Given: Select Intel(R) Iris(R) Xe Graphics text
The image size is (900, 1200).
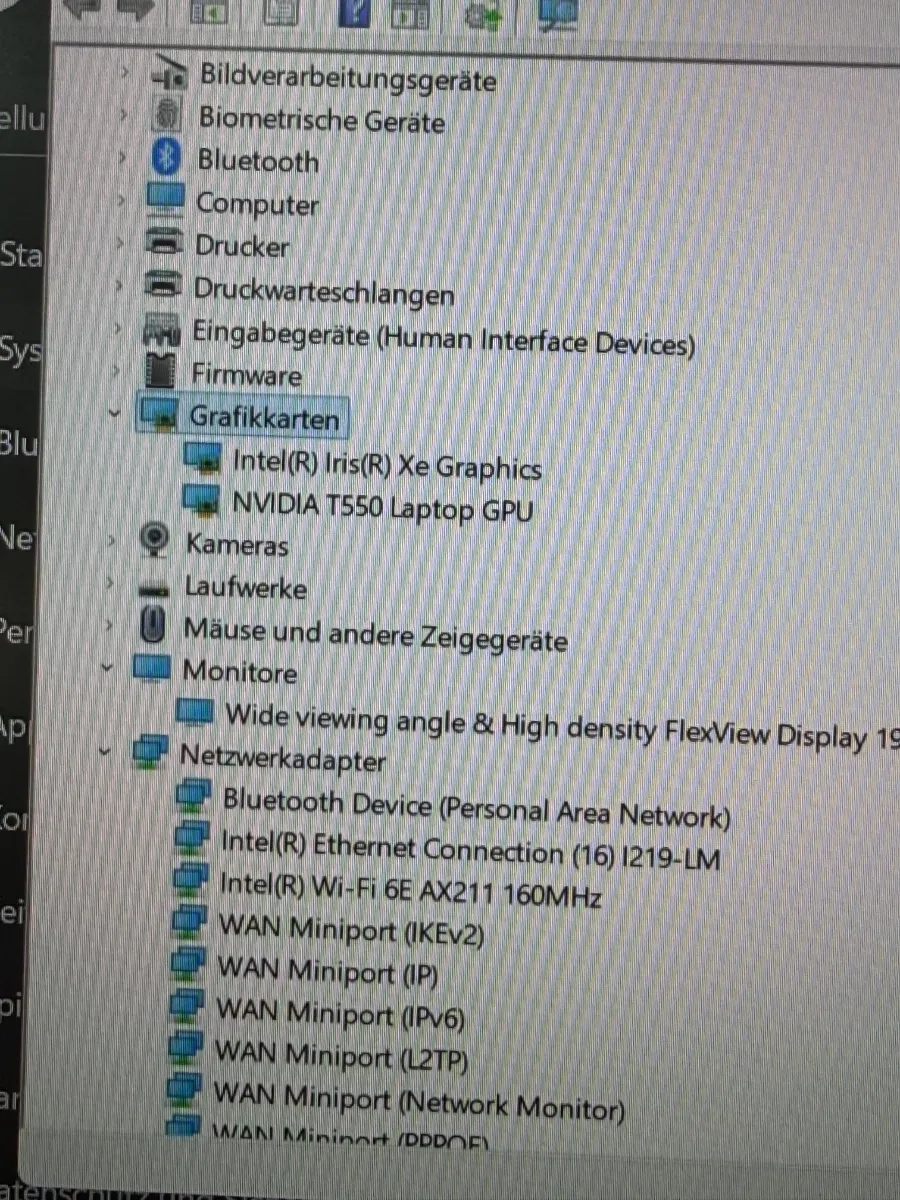Looking at the screenshot, I should point(387,466).
